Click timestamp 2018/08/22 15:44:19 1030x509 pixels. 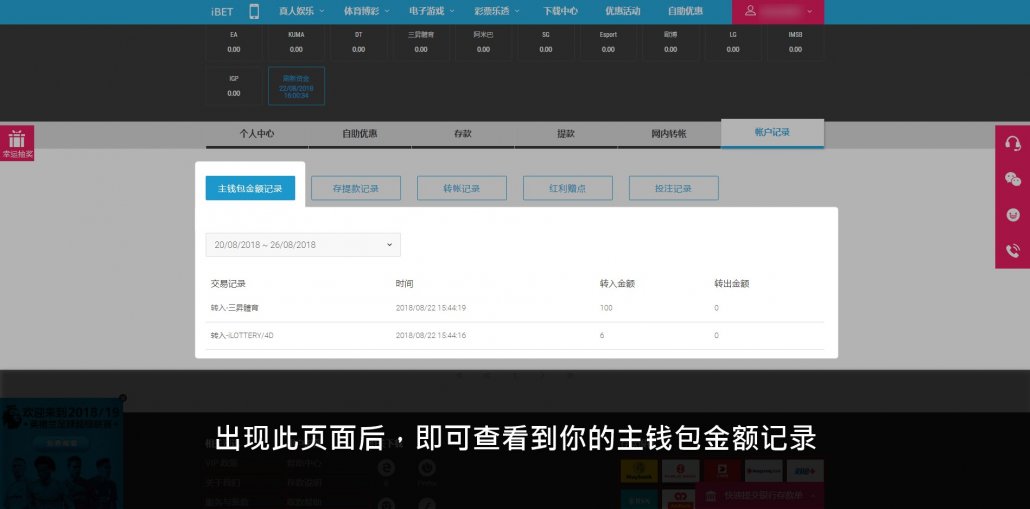pos(431,308)
